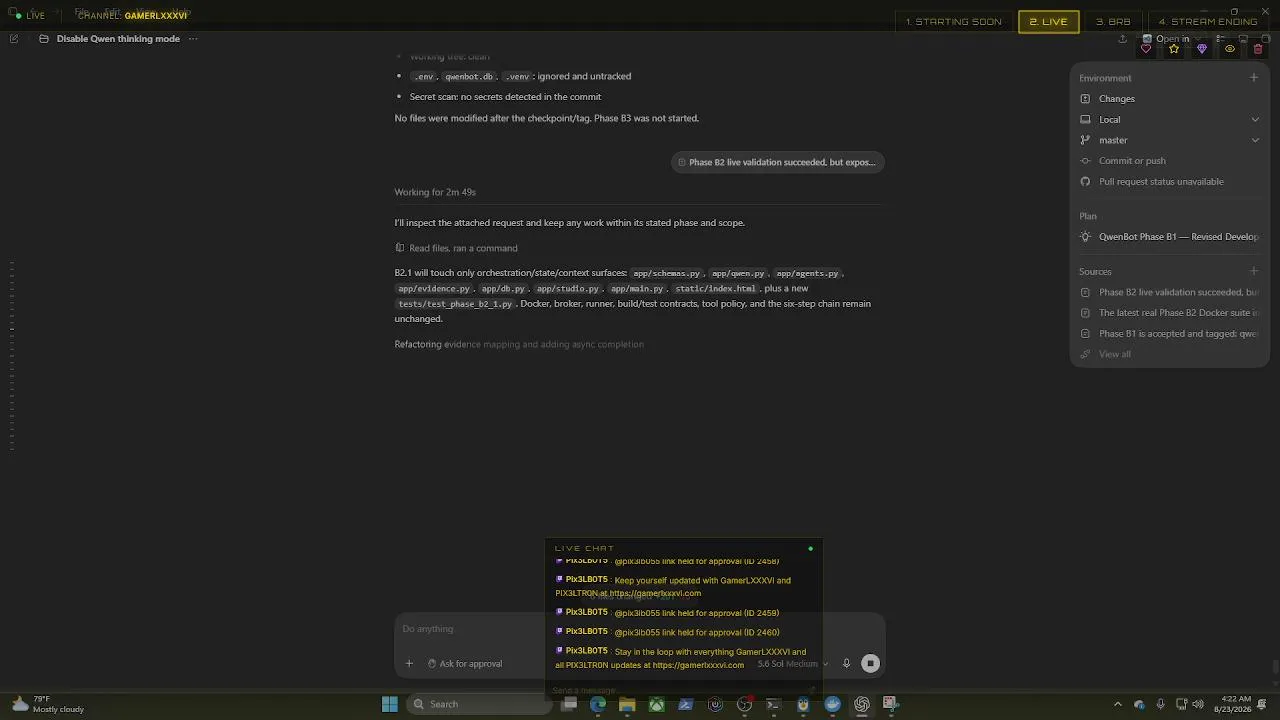Viewport: 1280px width, 720px height.
Task: Click Commit or push
Action: (x=1132, y=161)
